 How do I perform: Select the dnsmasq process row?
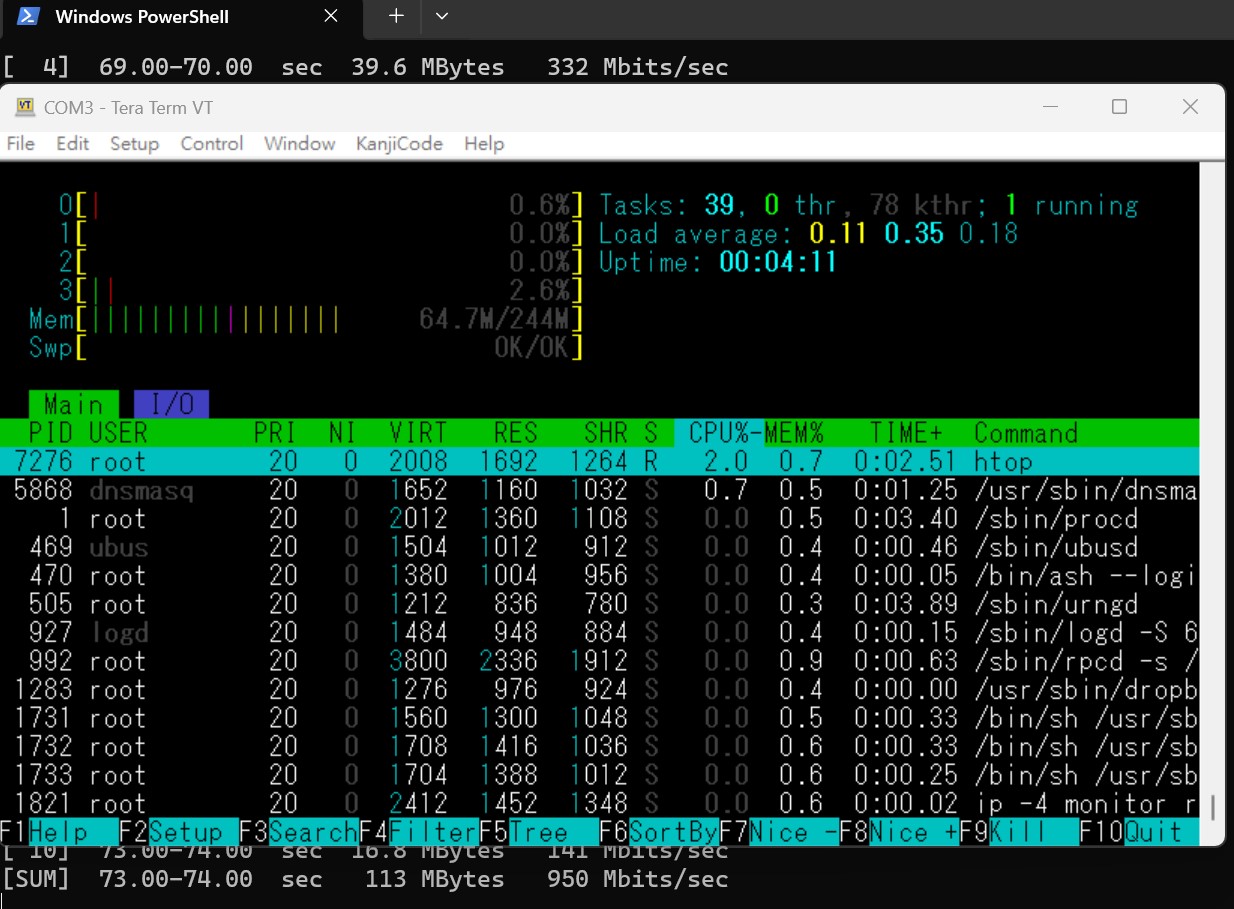coord(600,490)
